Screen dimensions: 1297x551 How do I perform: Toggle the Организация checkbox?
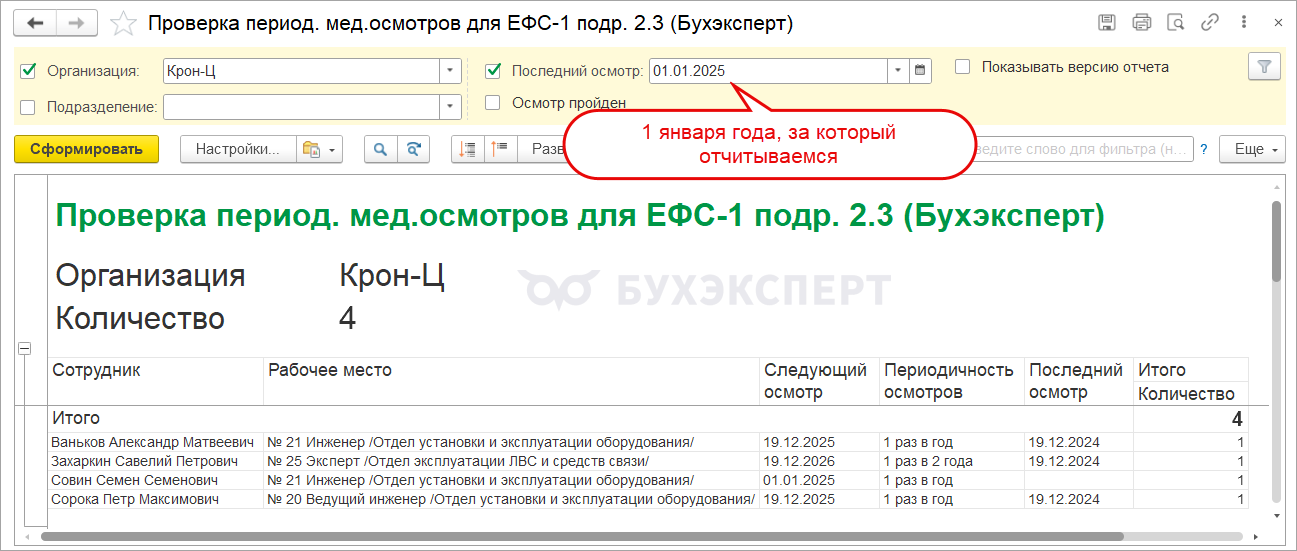pos(28,70)
